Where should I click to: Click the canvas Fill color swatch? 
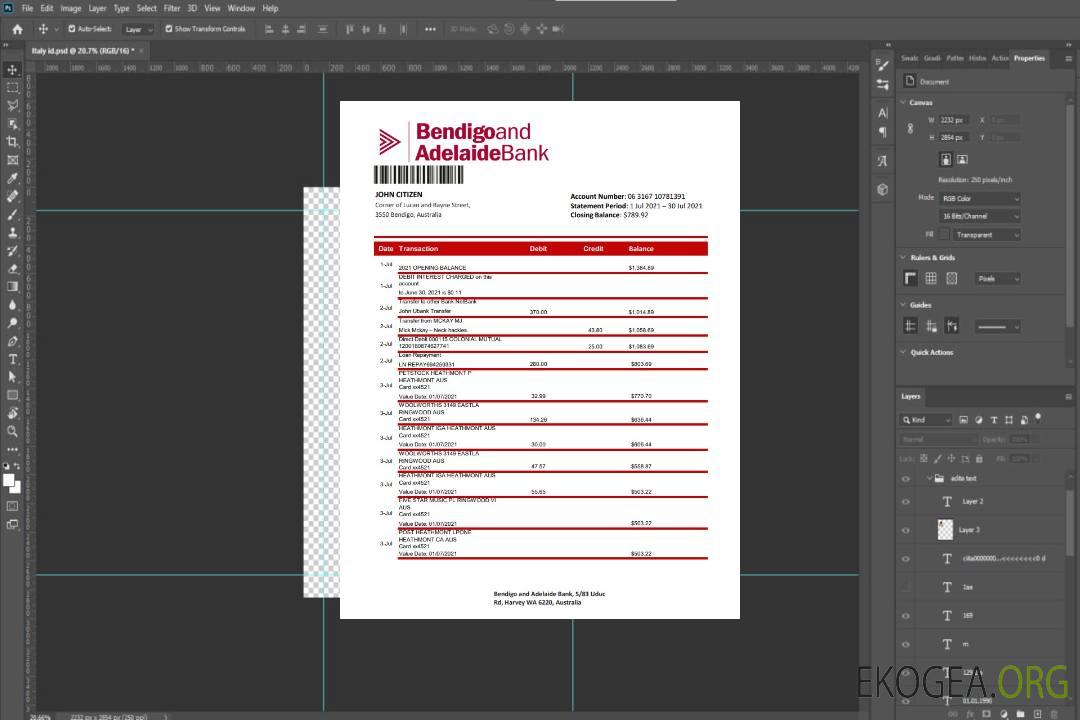pos(945,235)
